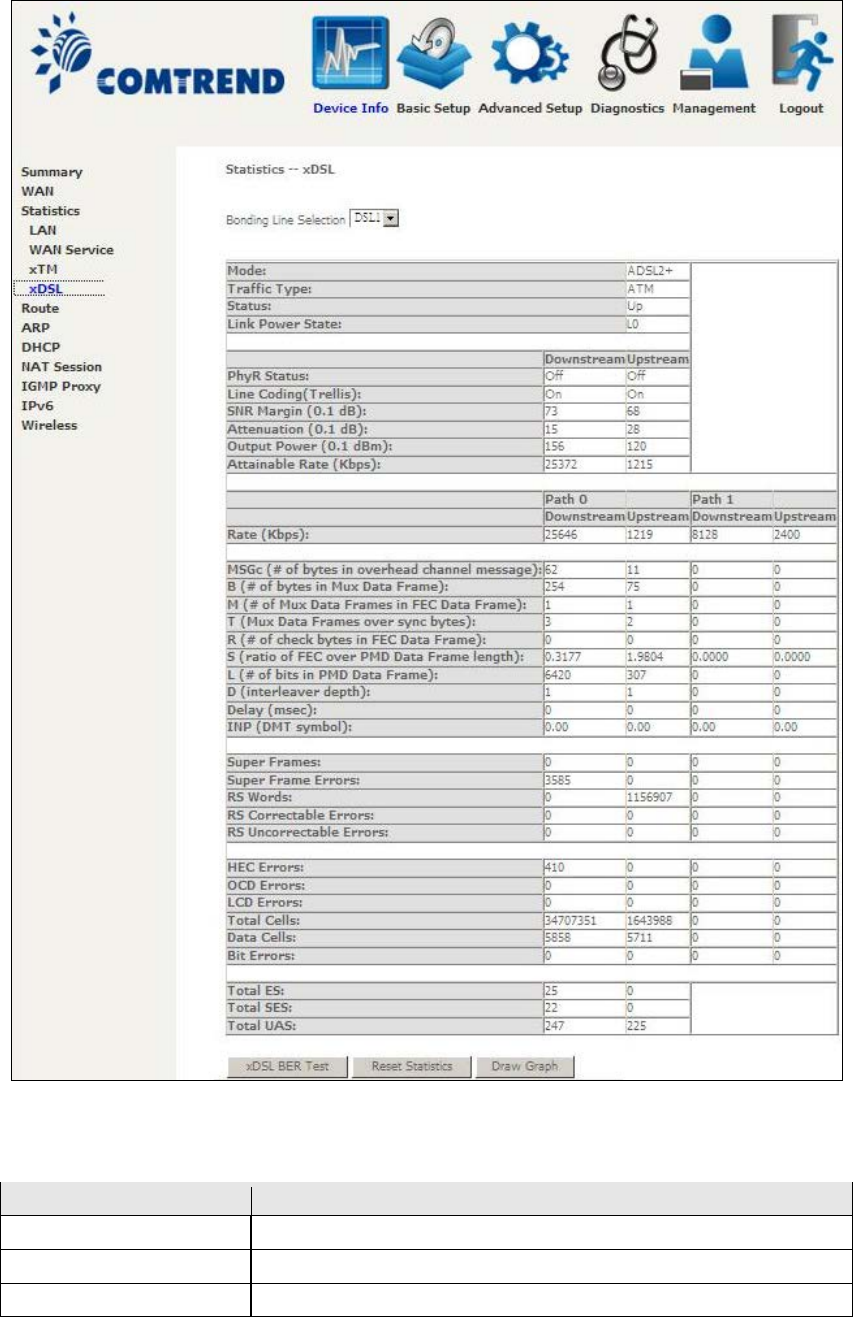This screenshot has height=1317, width=853.
Task: Open NAT Session page
Action: point(61,367)
